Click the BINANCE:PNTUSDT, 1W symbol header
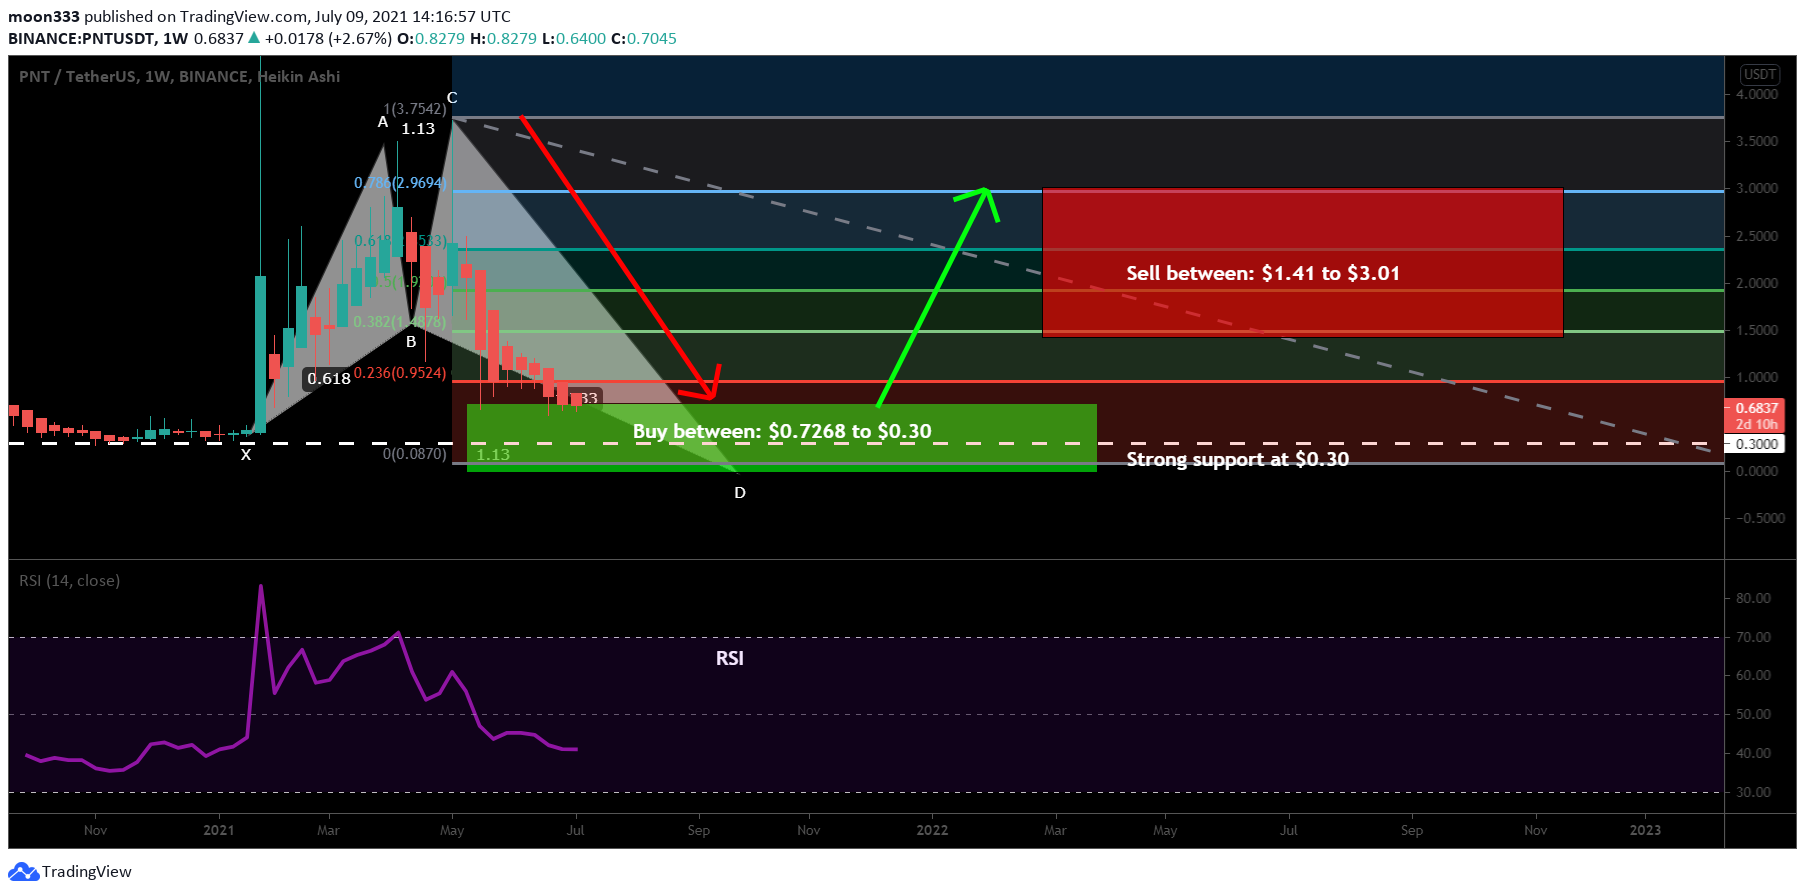 click(98, 38)
